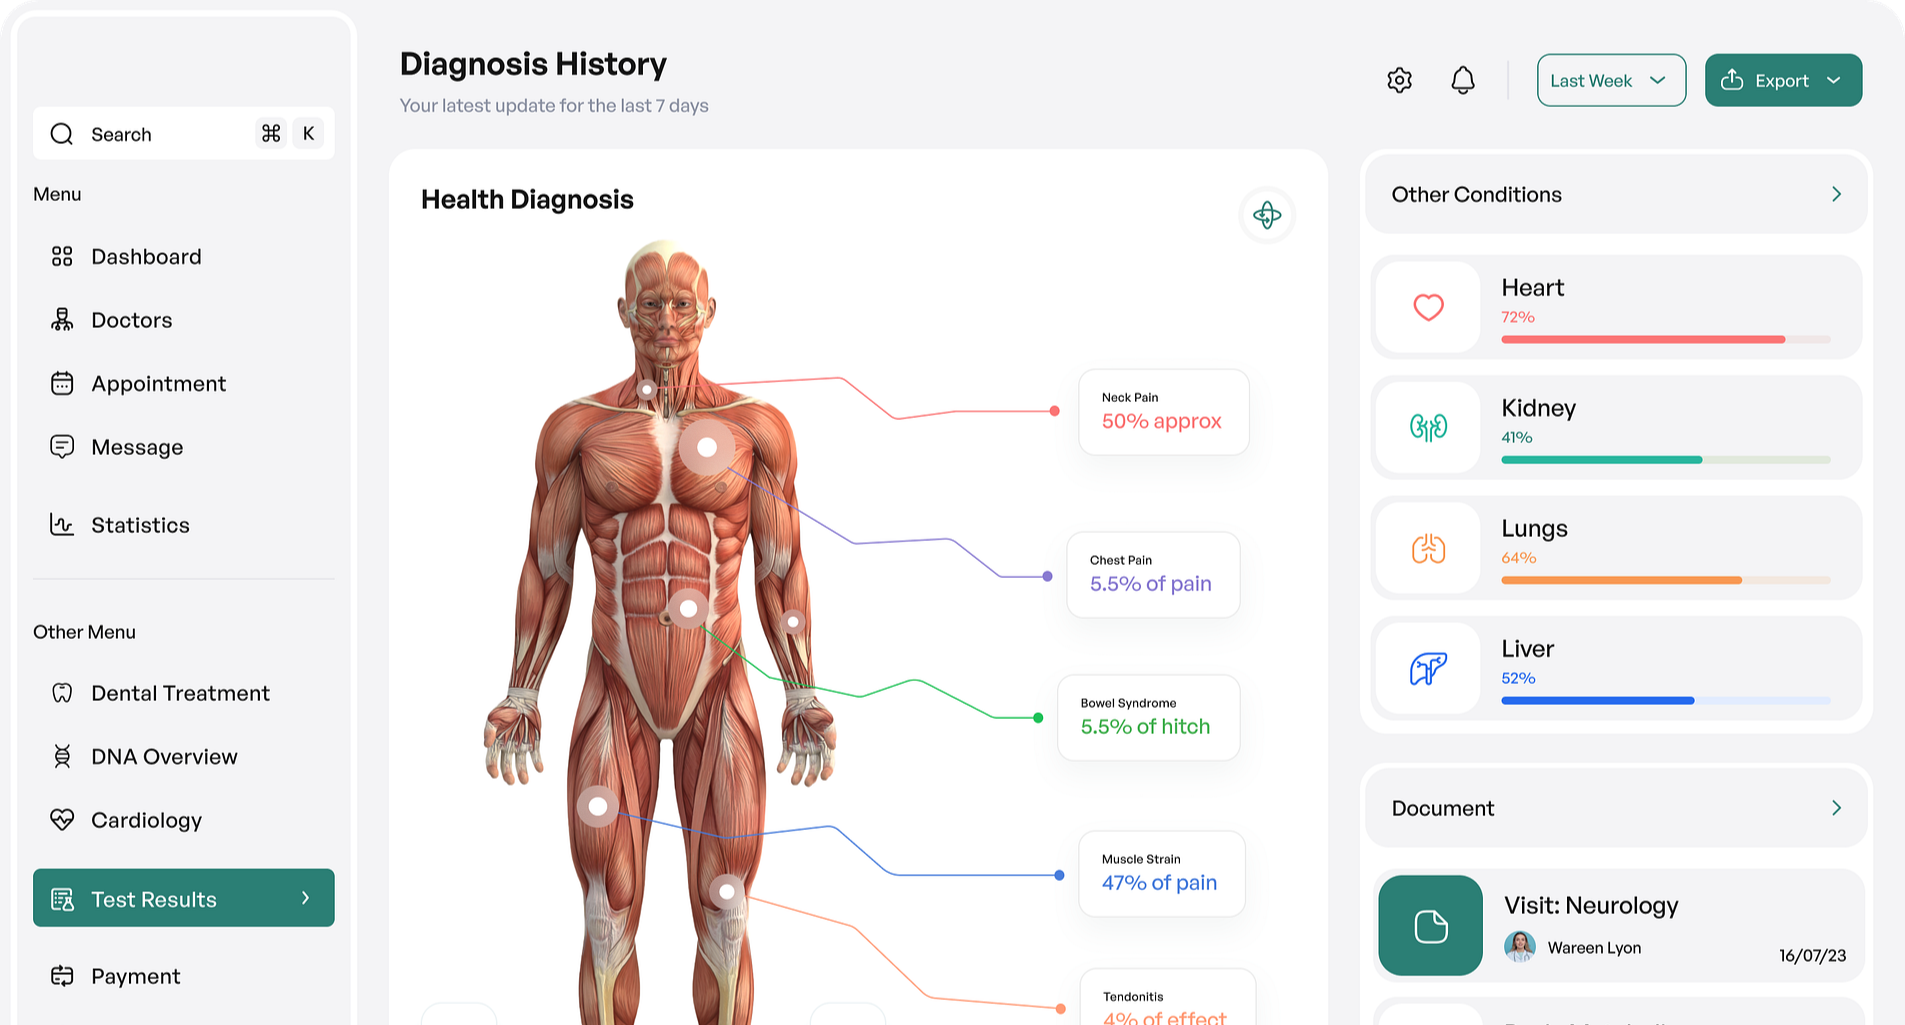
Task: Expand Other Conditions with chevron
Action: pyautogui.click(x=1836, y=194)
